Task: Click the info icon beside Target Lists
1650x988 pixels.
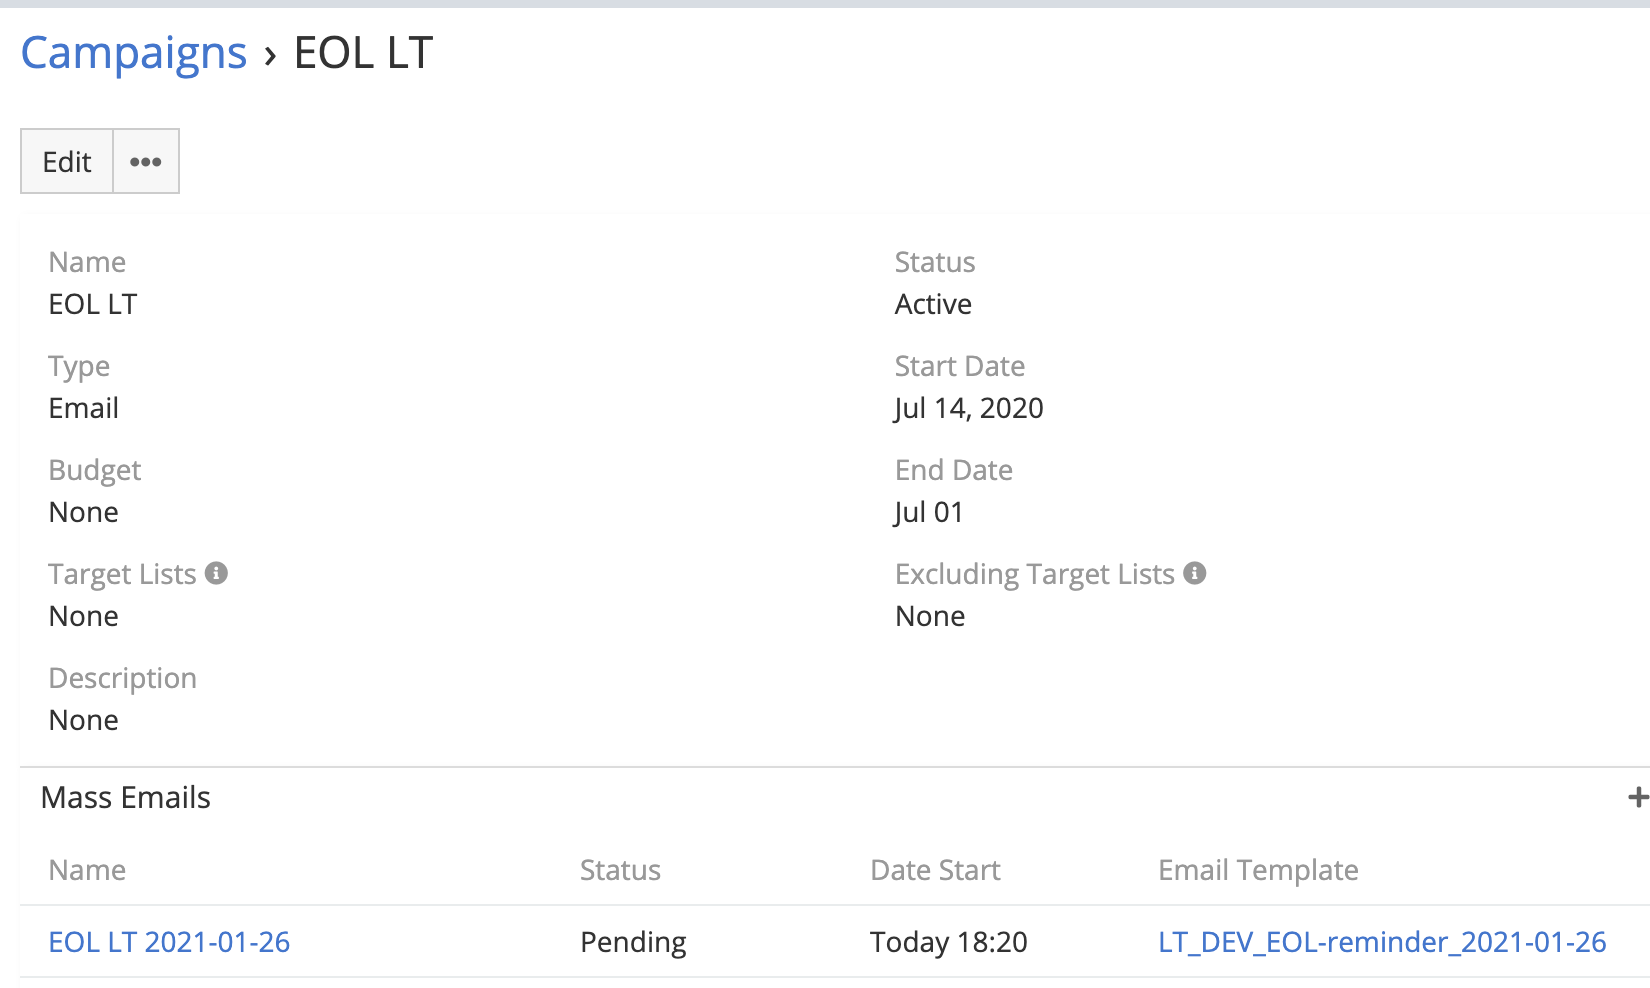Action: click(x=216, y=573)
